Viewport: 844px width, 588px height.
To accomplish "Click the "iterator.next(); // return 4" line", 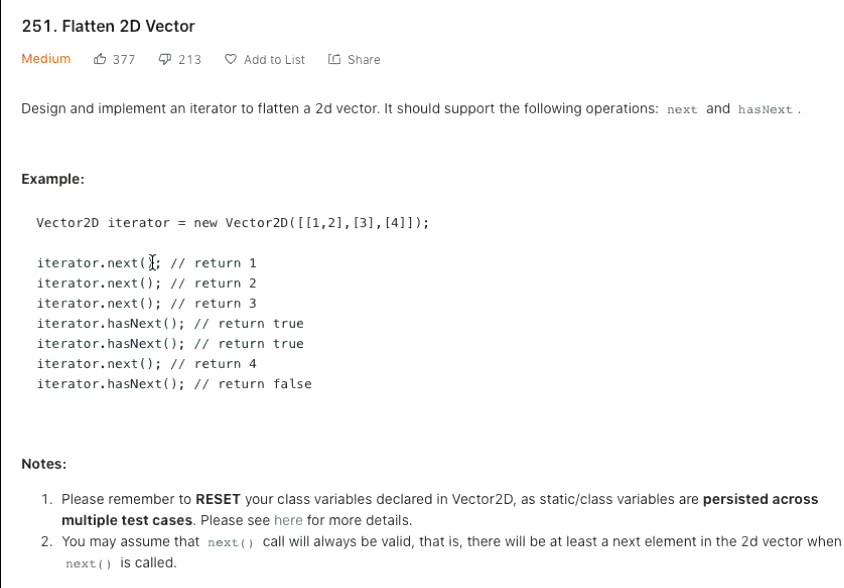I will point(146,364).
